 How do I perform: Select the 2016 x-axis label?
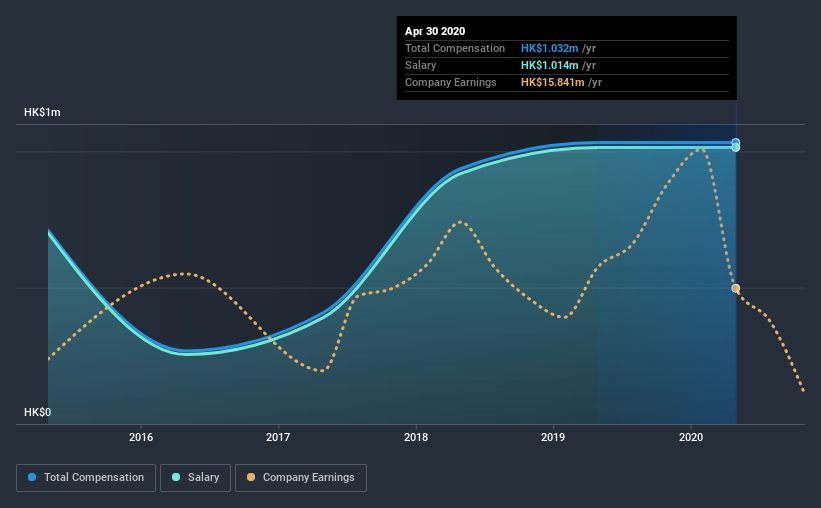point(141,437)
